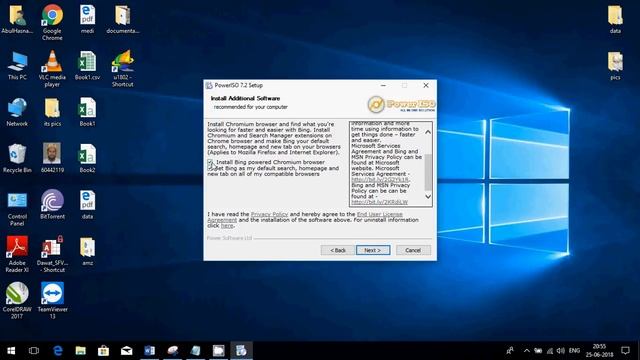Minimize the PowerISO Setup dialog

pyautogui.click(x=383, y=85)
